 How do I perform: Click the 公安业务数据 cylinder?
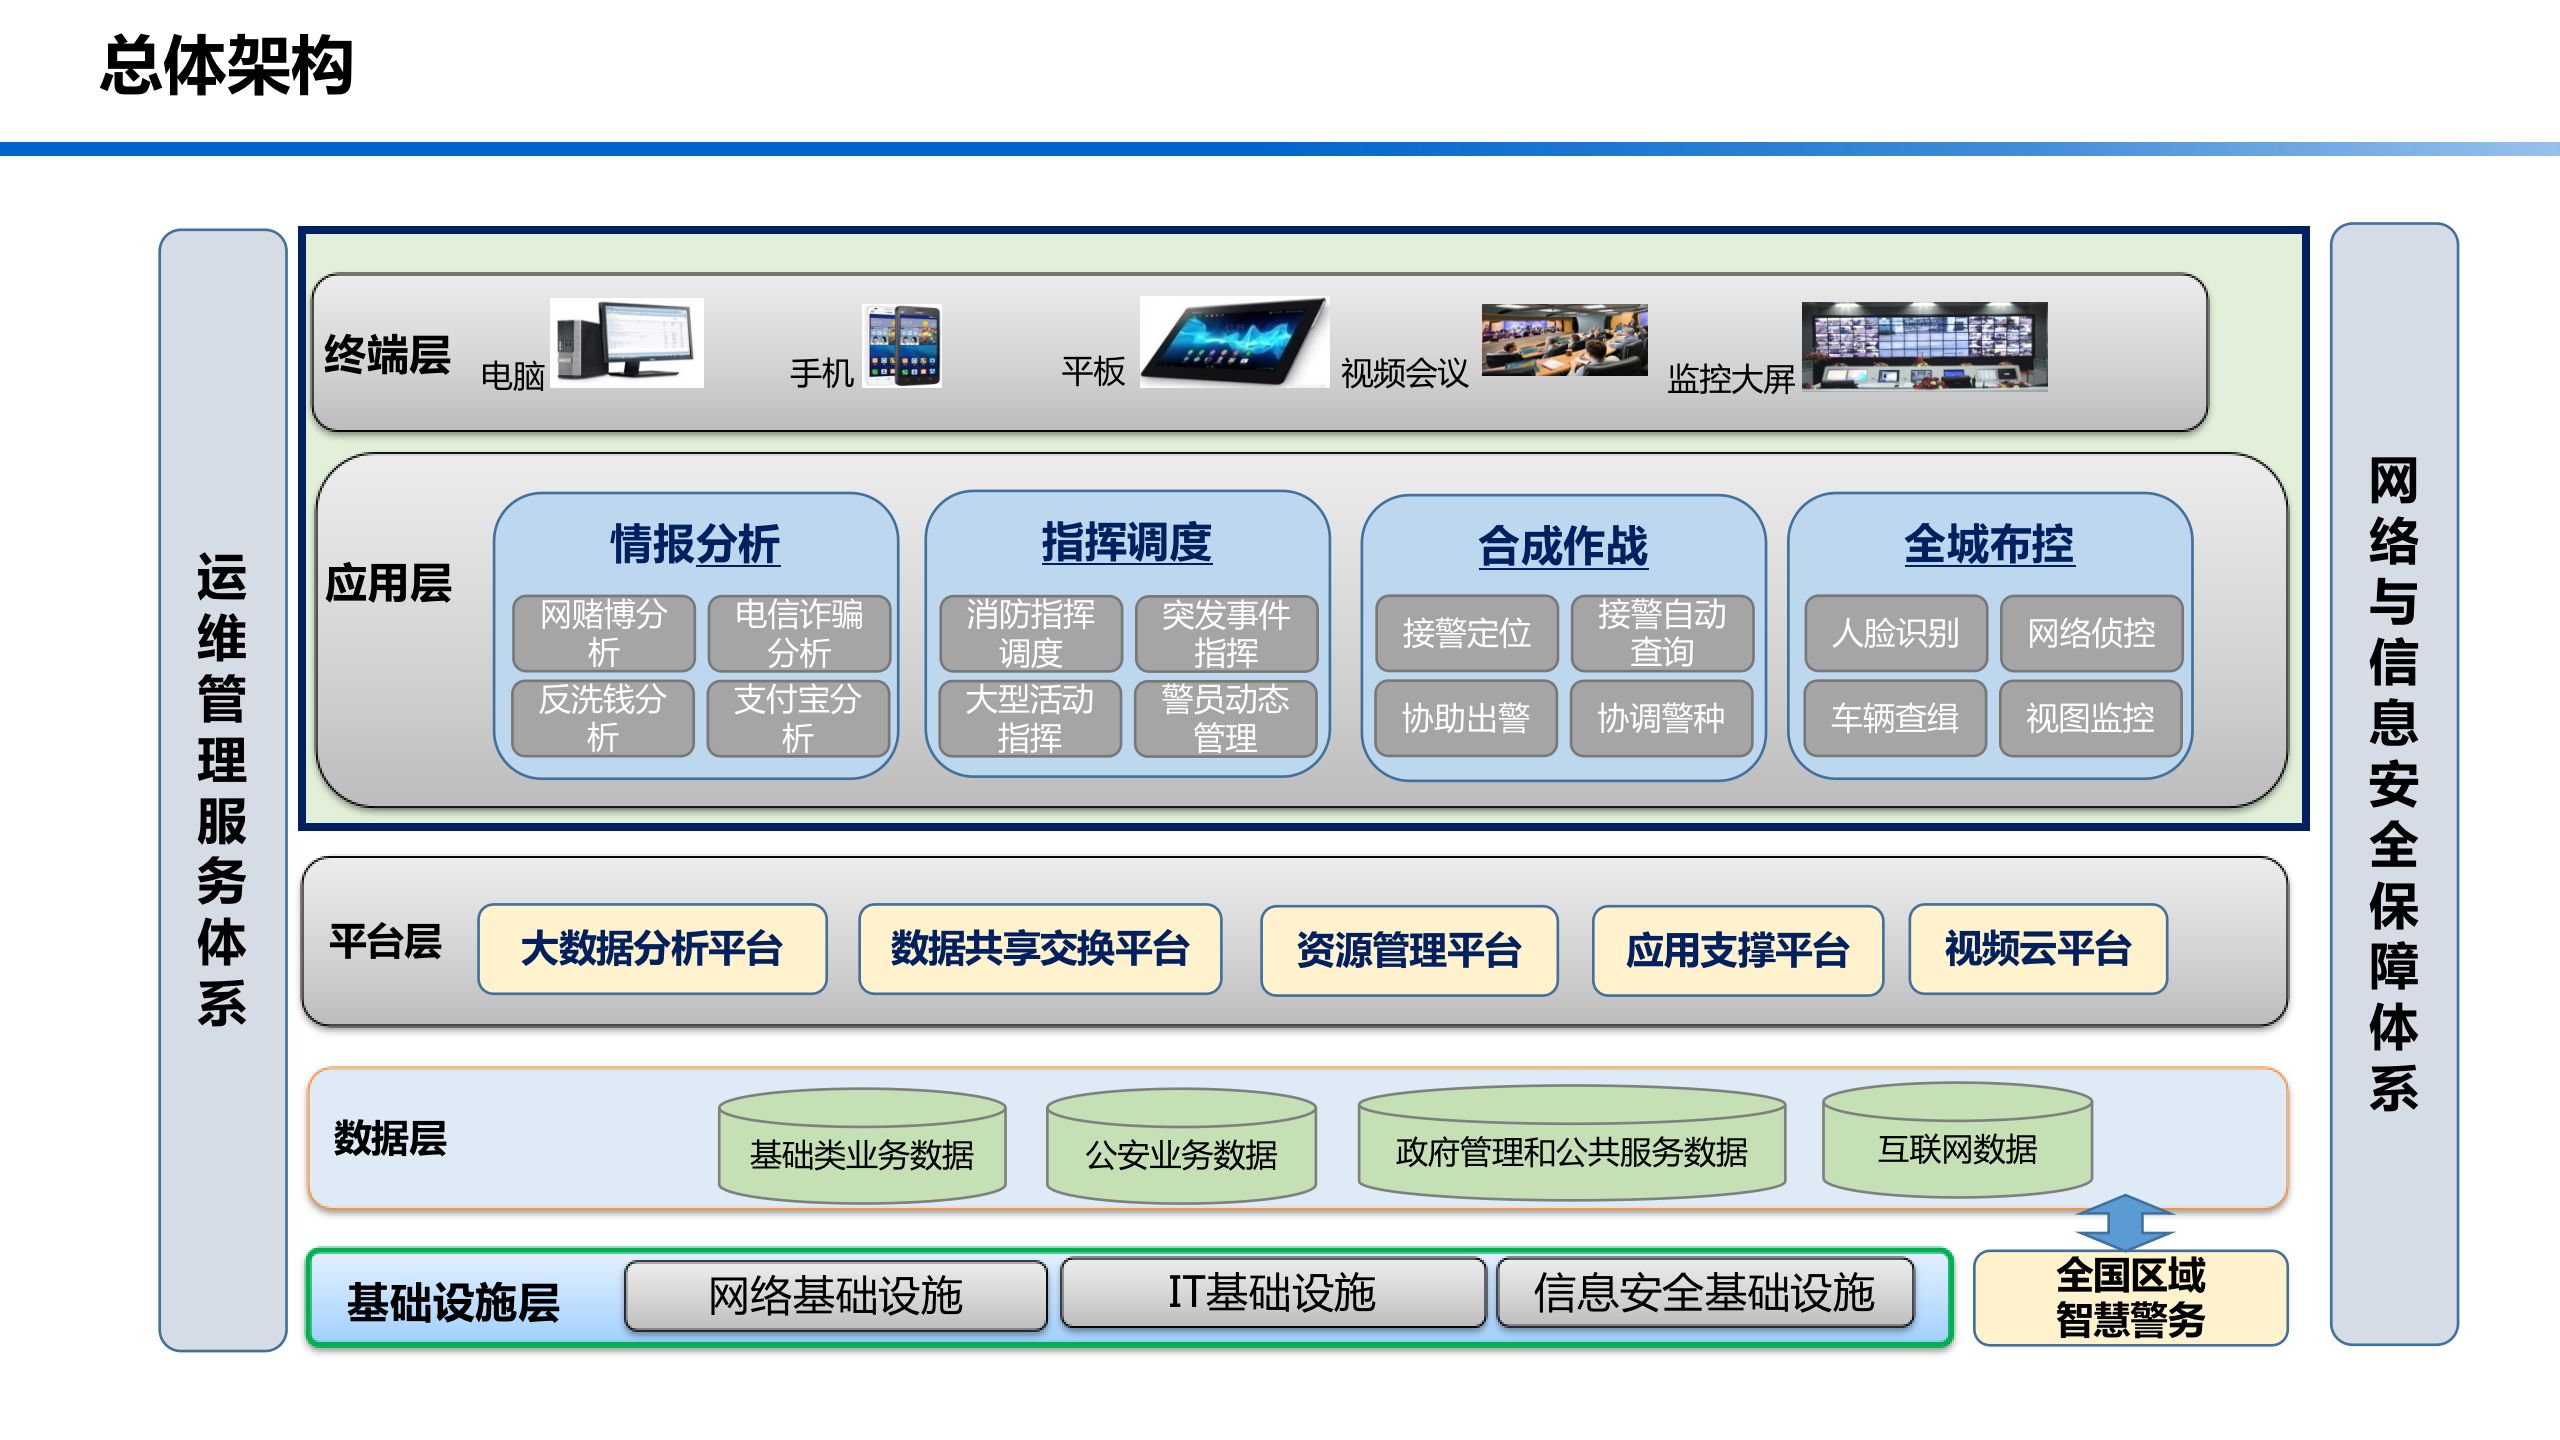tap(1181, 1146)
